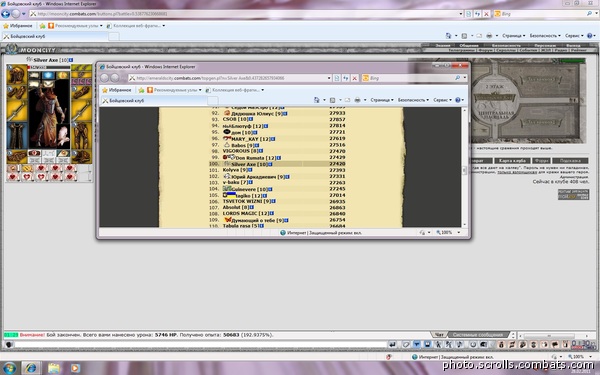
Task: Open Windows Explorer folder on the taskbar
Action: pos(54,368)
